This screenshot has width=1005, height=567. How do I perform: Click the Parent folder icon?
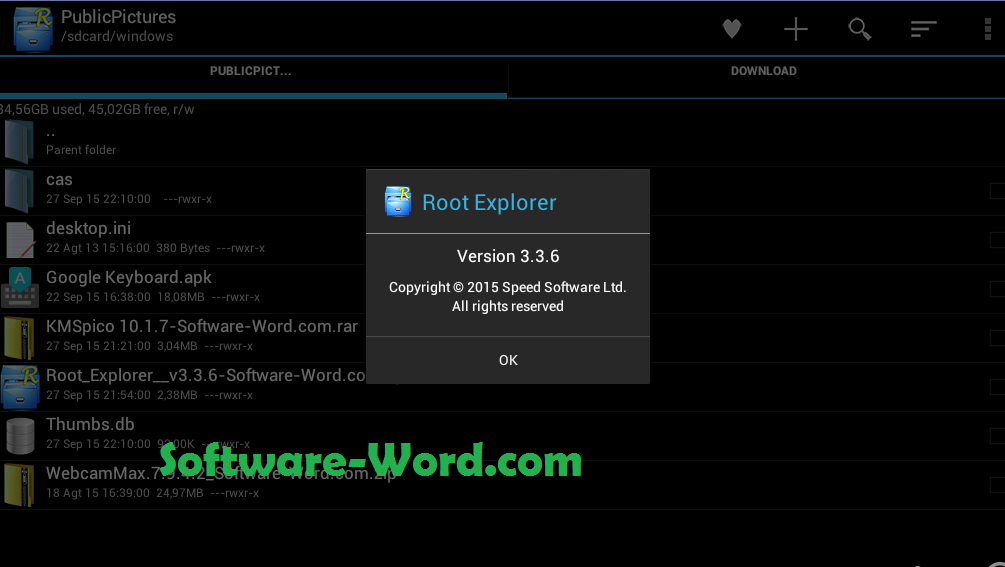[x=19, y=142]
